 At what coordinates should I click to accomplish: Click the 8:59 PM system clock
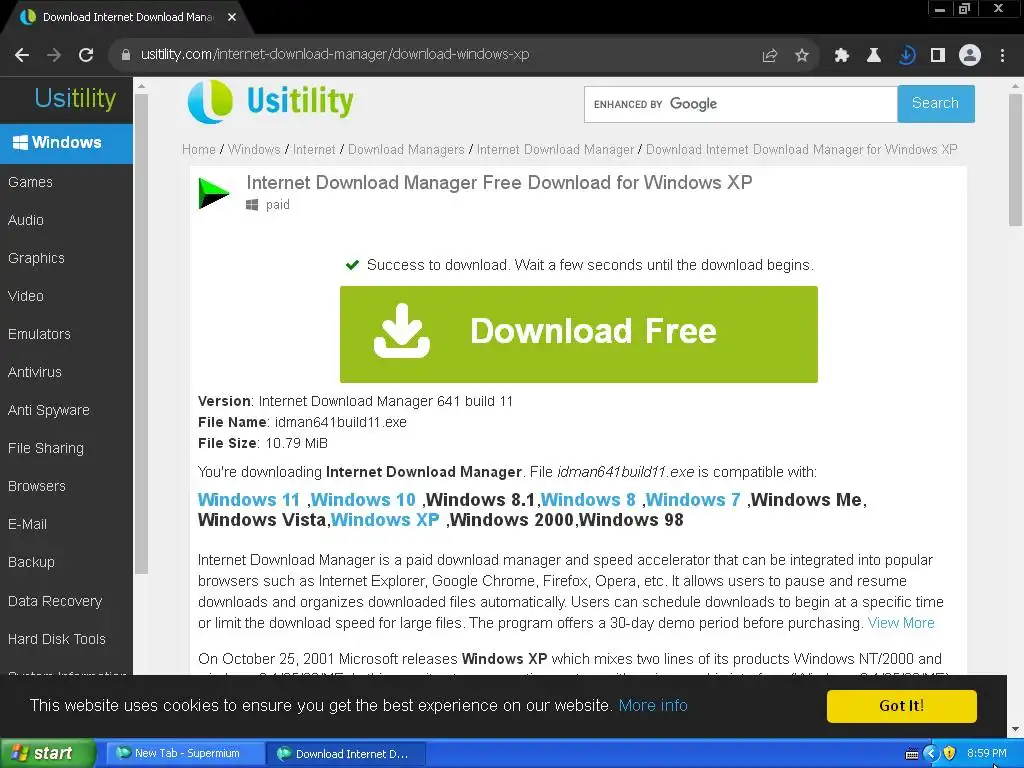click(987, 754)
